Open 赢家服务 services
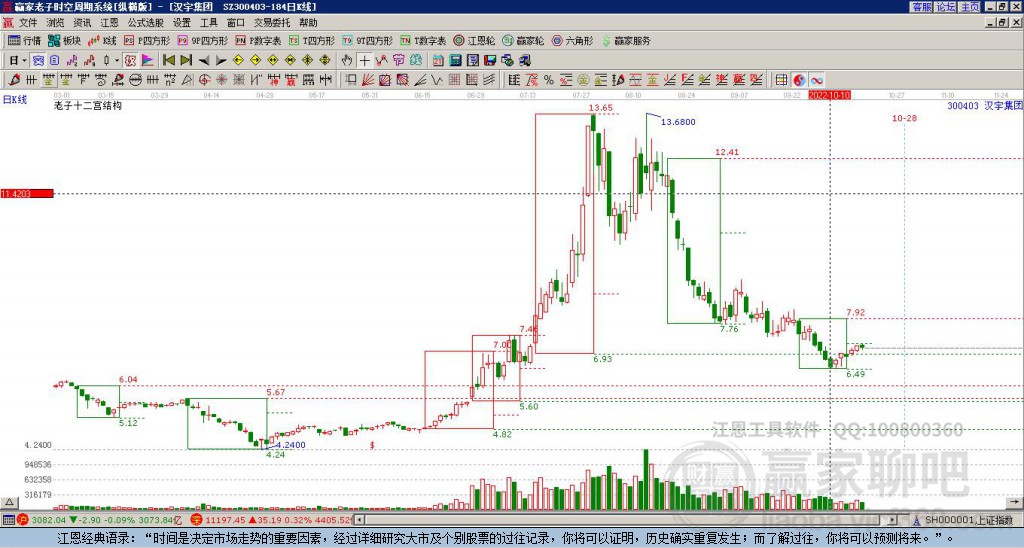The height and width of the screenshot is (548, 1024). [626, 40]
